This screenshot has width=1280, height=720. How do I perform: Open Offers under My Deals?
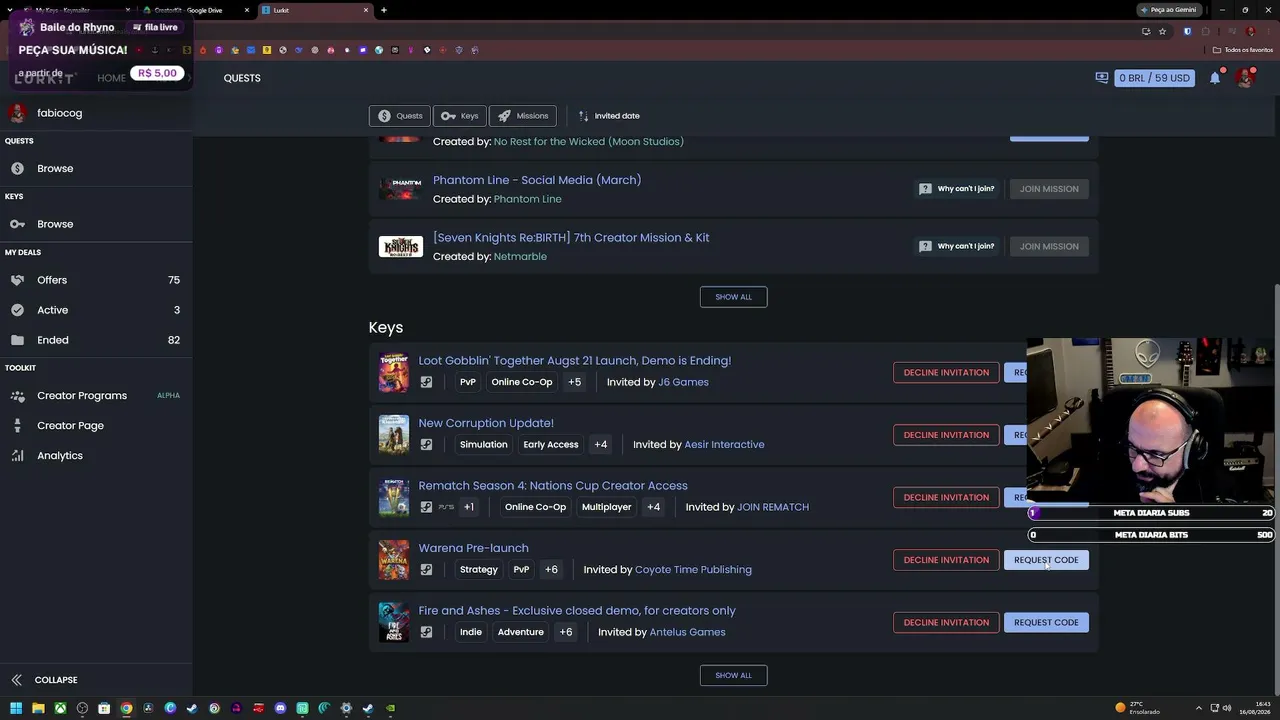coord(96,280)
